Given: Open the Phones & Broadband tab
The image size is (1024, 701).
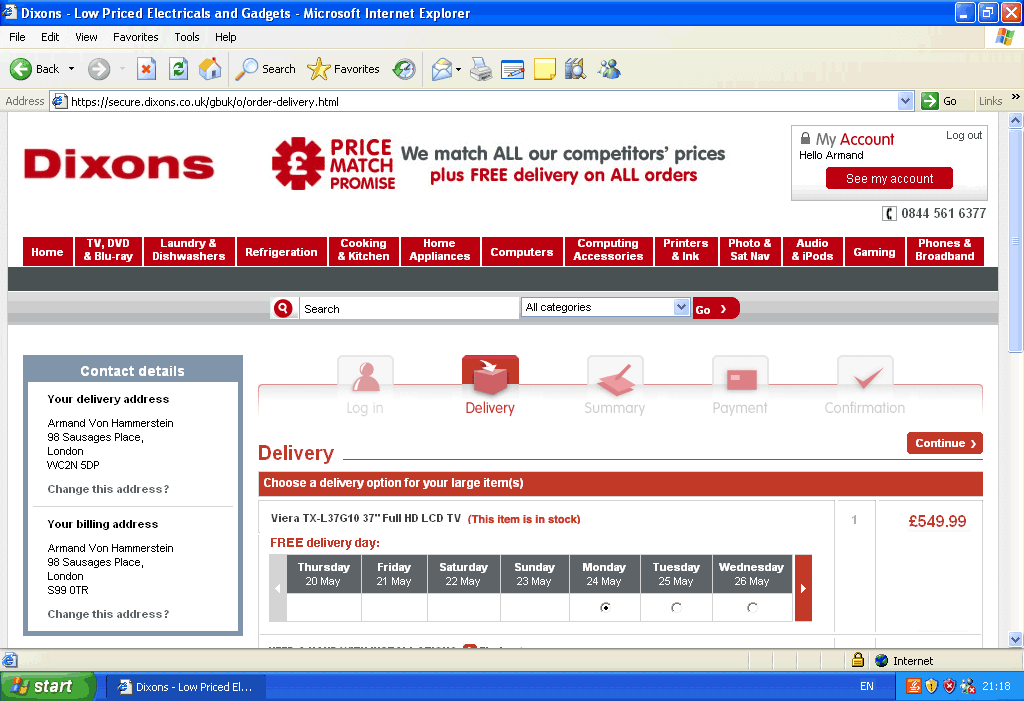Looking at the screenshot, I should pos(945,251).
